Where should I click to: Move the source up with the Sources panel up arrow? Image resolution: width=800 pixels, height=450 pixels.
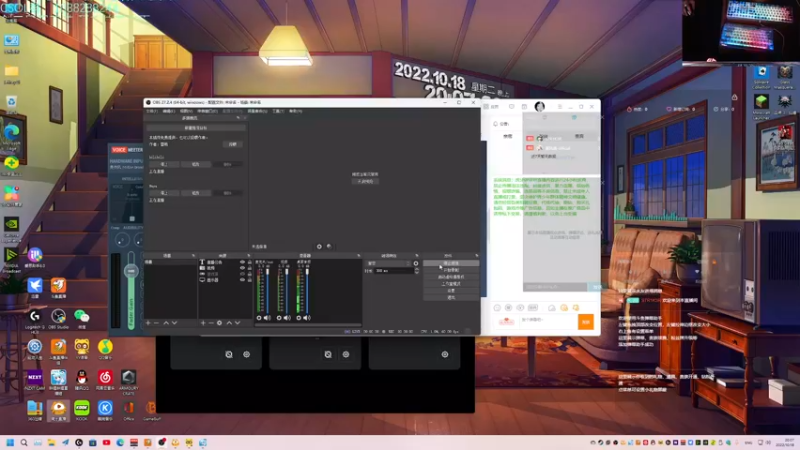(229, 323)
